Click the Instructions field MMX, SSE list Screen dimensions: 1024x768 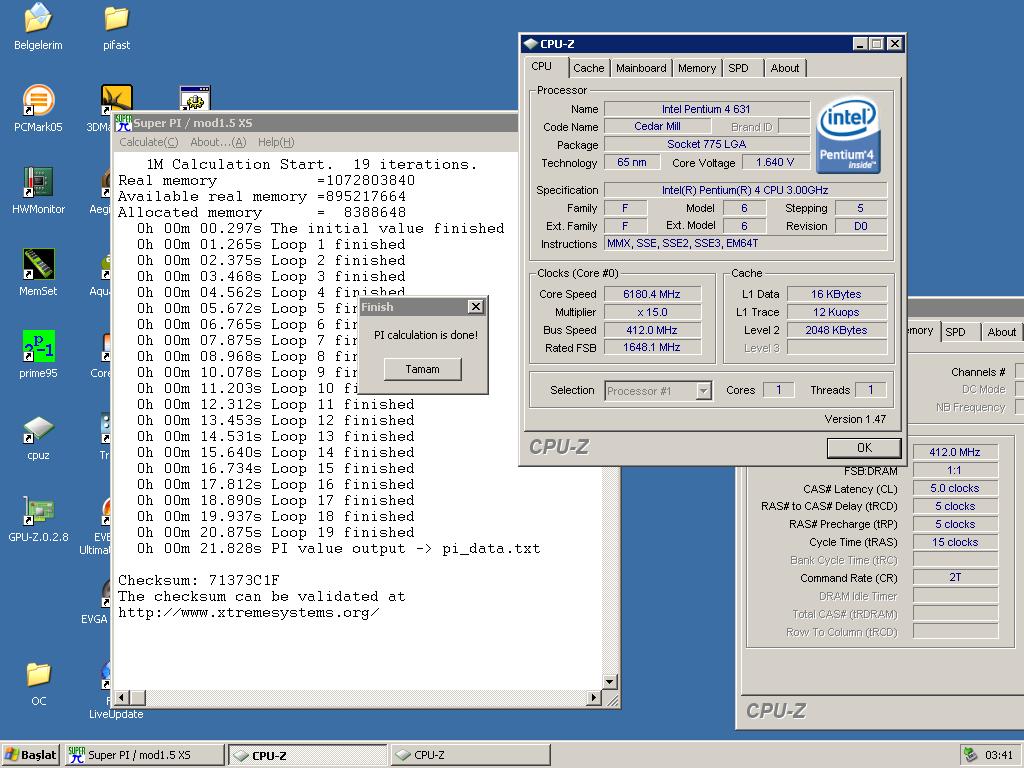tap(745, 243)
